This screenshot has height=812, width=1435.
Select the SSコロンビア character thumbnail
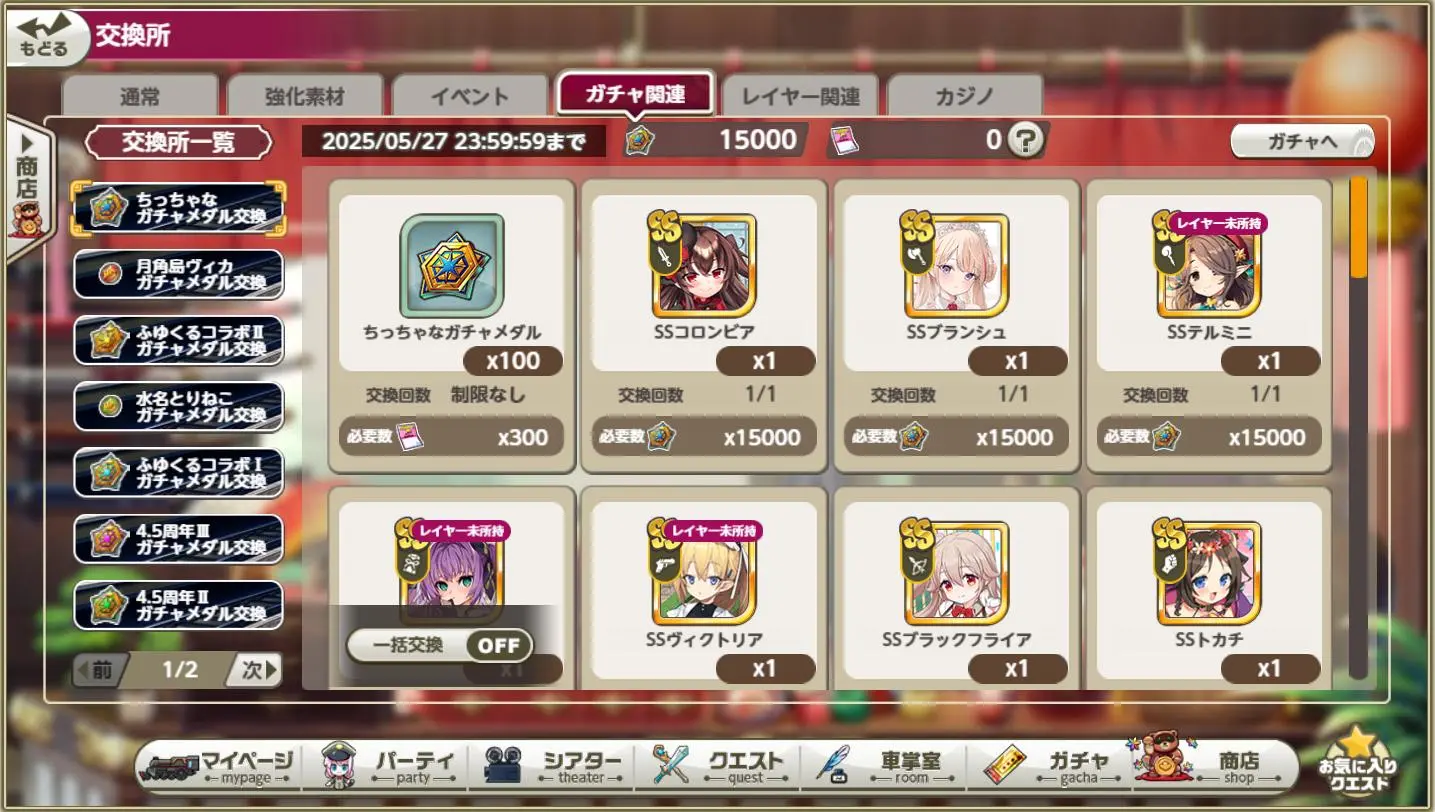[x=704, y=265]
